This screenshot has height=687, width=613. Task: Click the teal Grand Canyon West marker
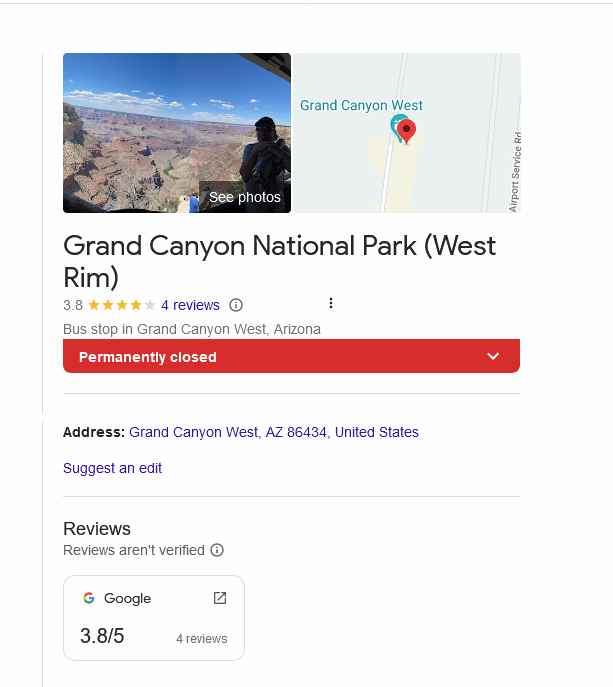pos(397,126)
